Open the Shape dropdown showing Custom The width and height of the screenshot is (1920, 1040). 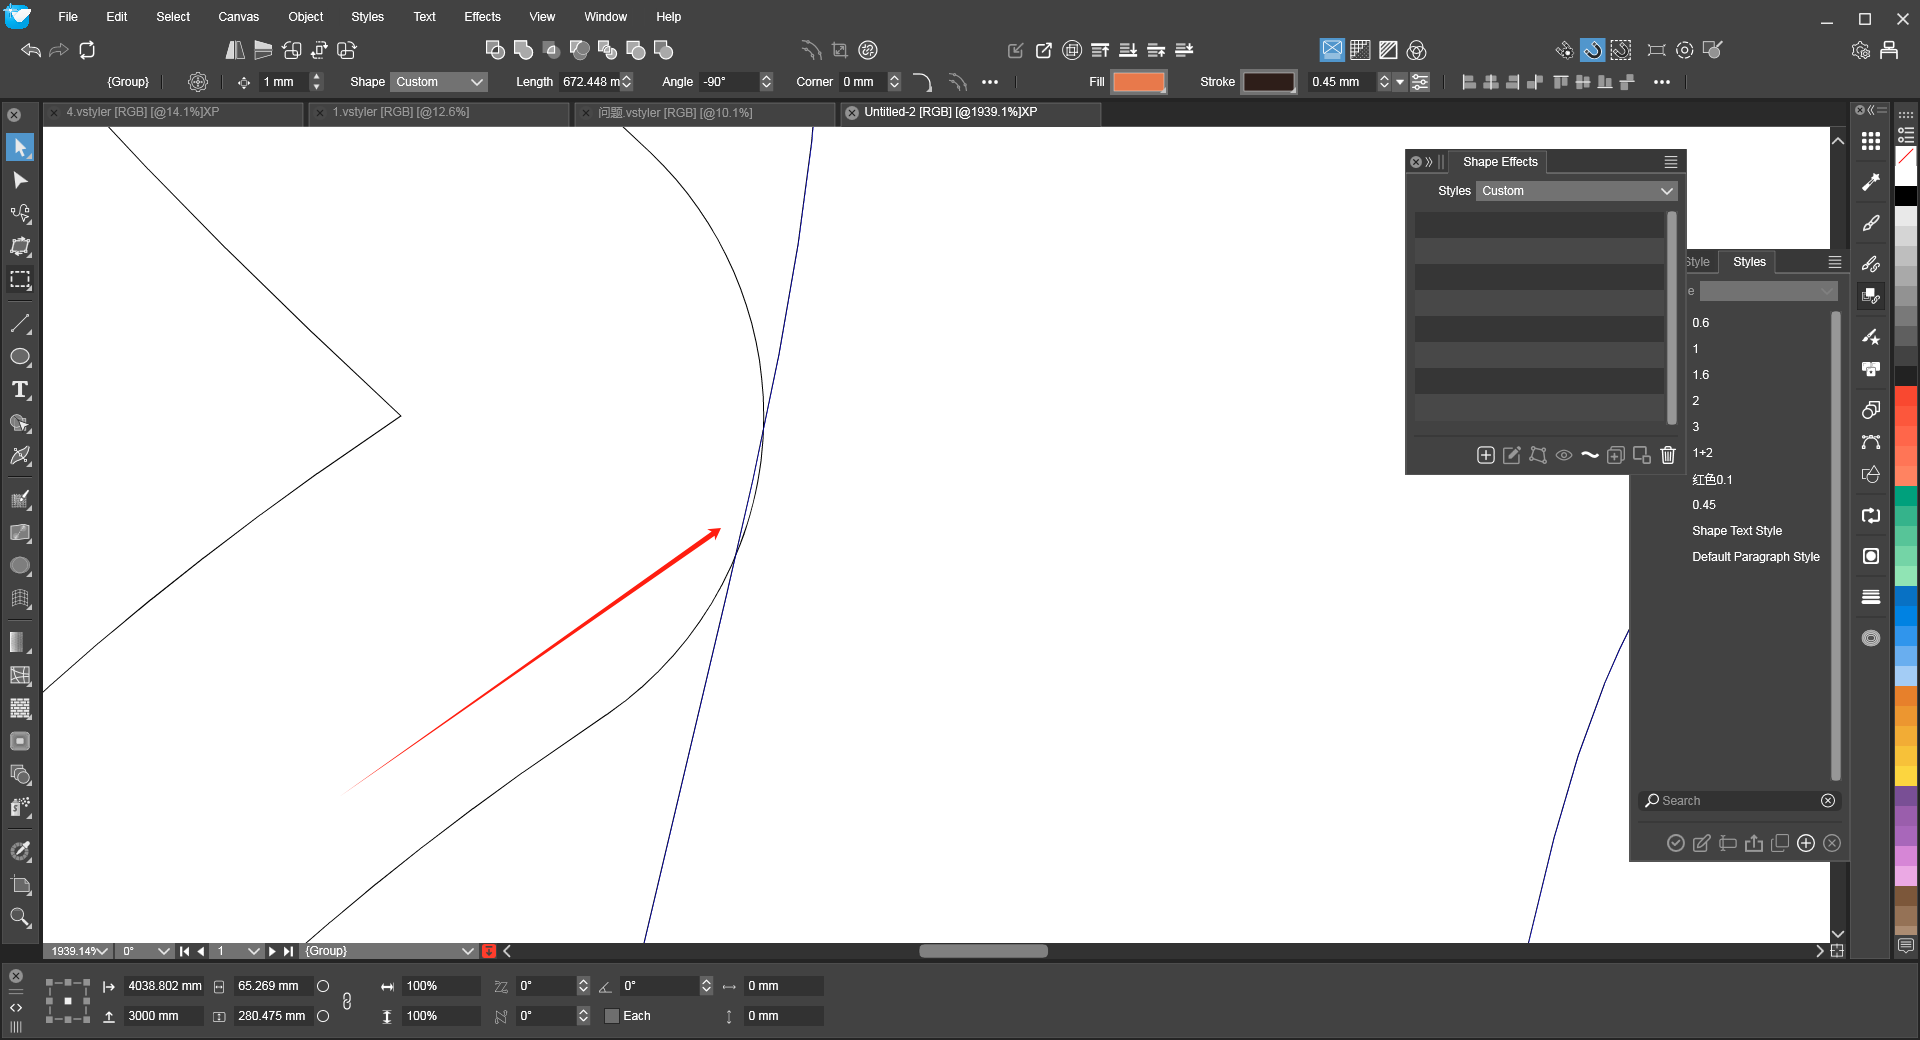[439, 82]
